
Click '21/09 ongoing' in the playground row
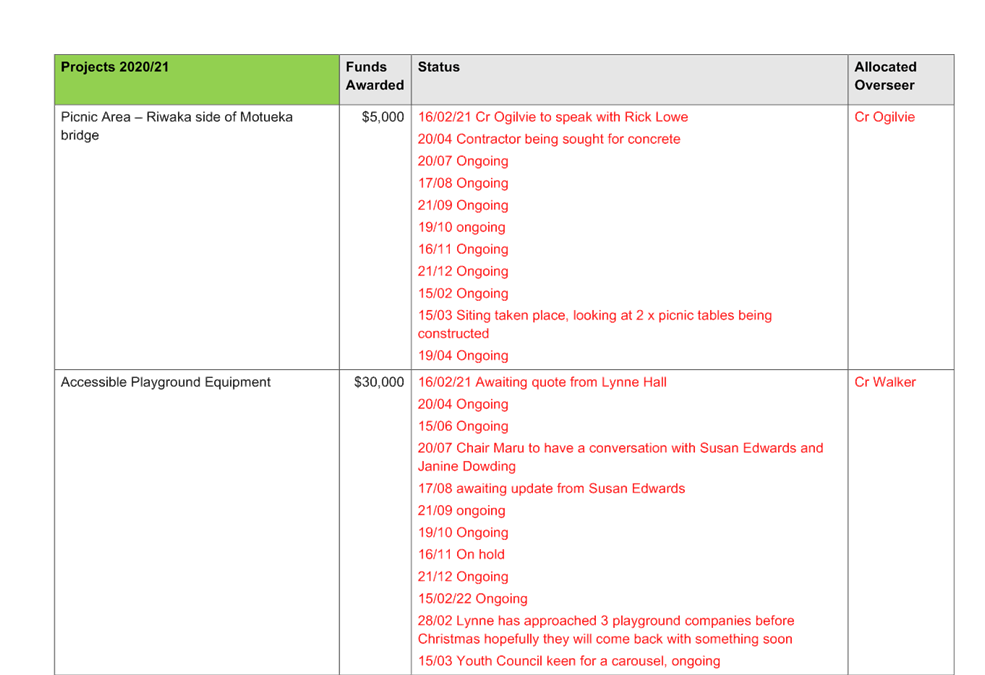click(462, 510)
